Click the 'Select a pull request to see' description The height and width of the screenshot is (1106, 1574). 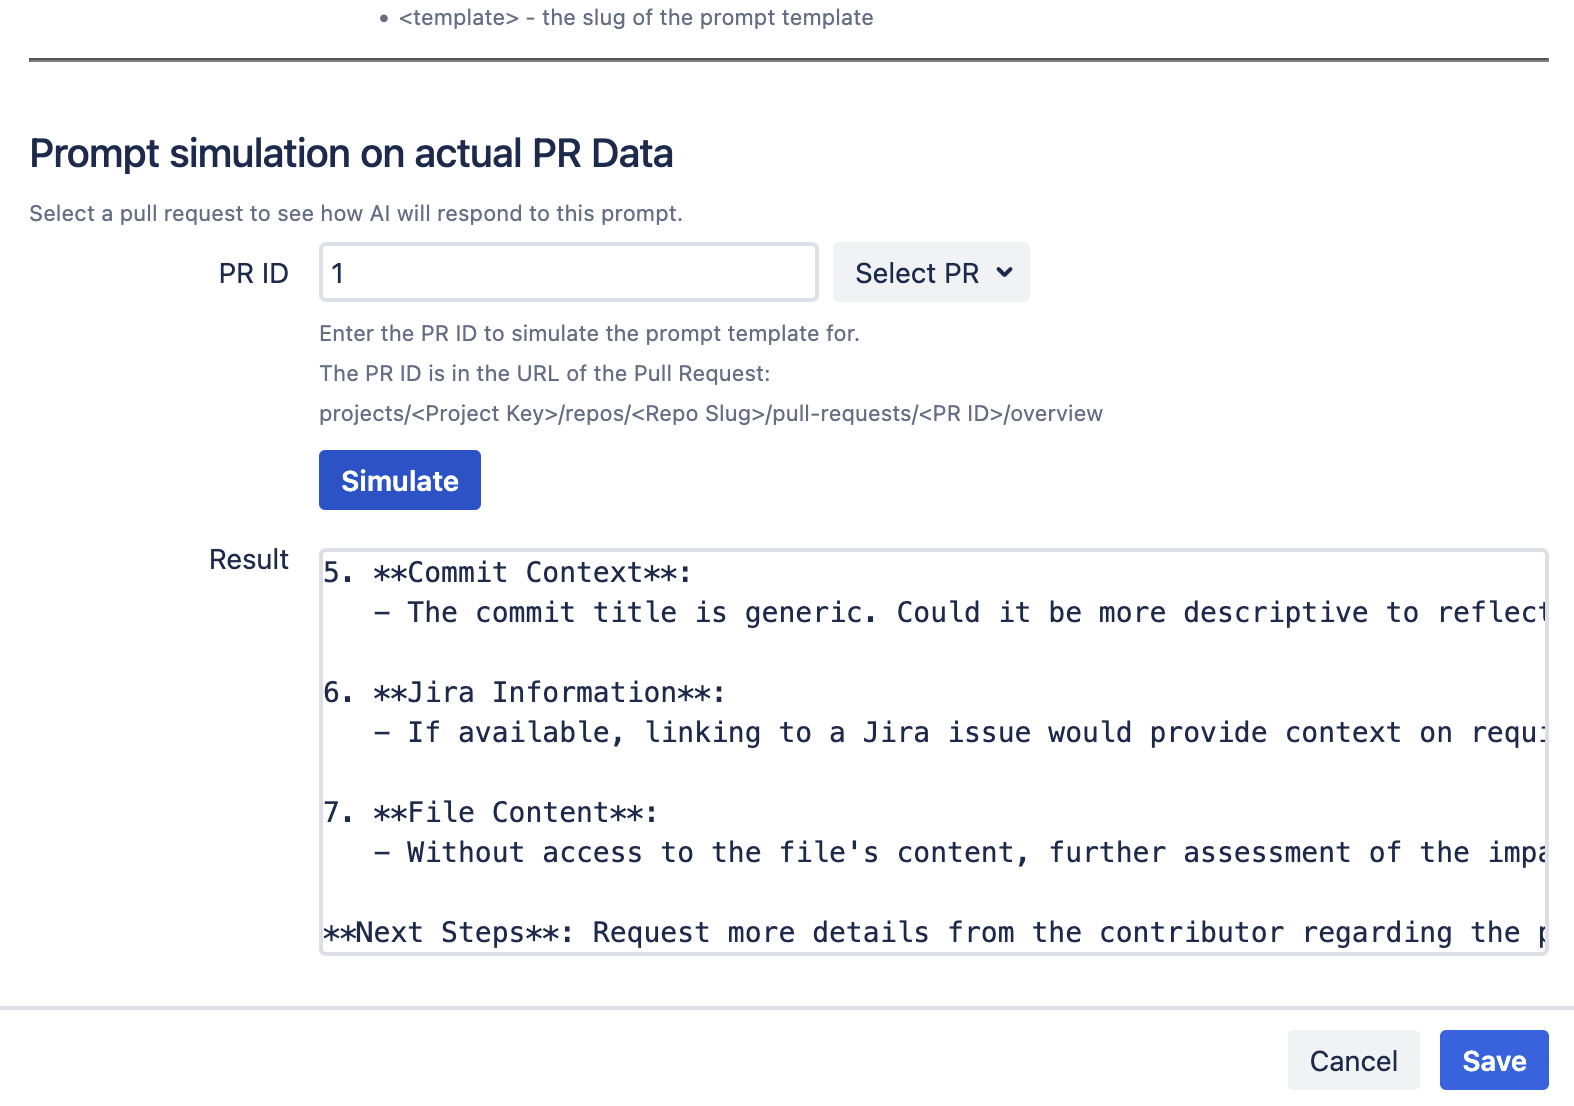355,214
